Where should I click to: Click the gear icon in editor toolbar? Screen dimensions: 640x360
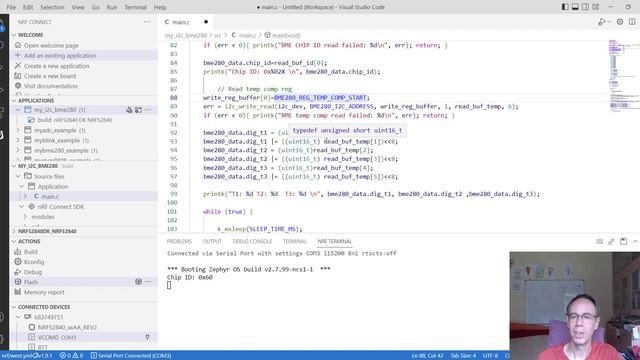620,22
